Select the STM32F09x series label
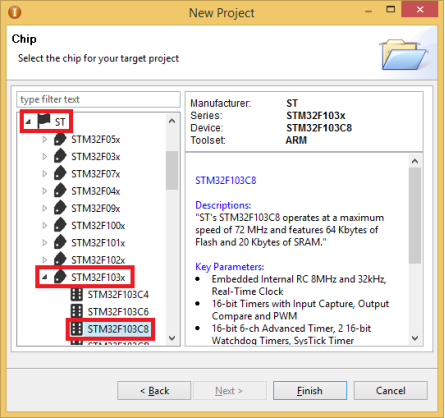Viewport: 445px width, 418px height. (x=96, y=209)
